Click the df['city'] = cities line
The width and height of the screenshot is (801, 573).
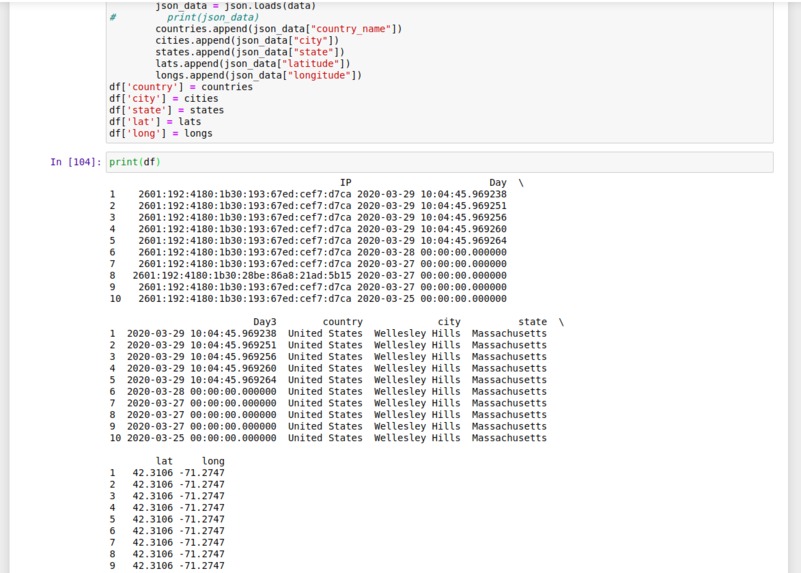point(163,99)
